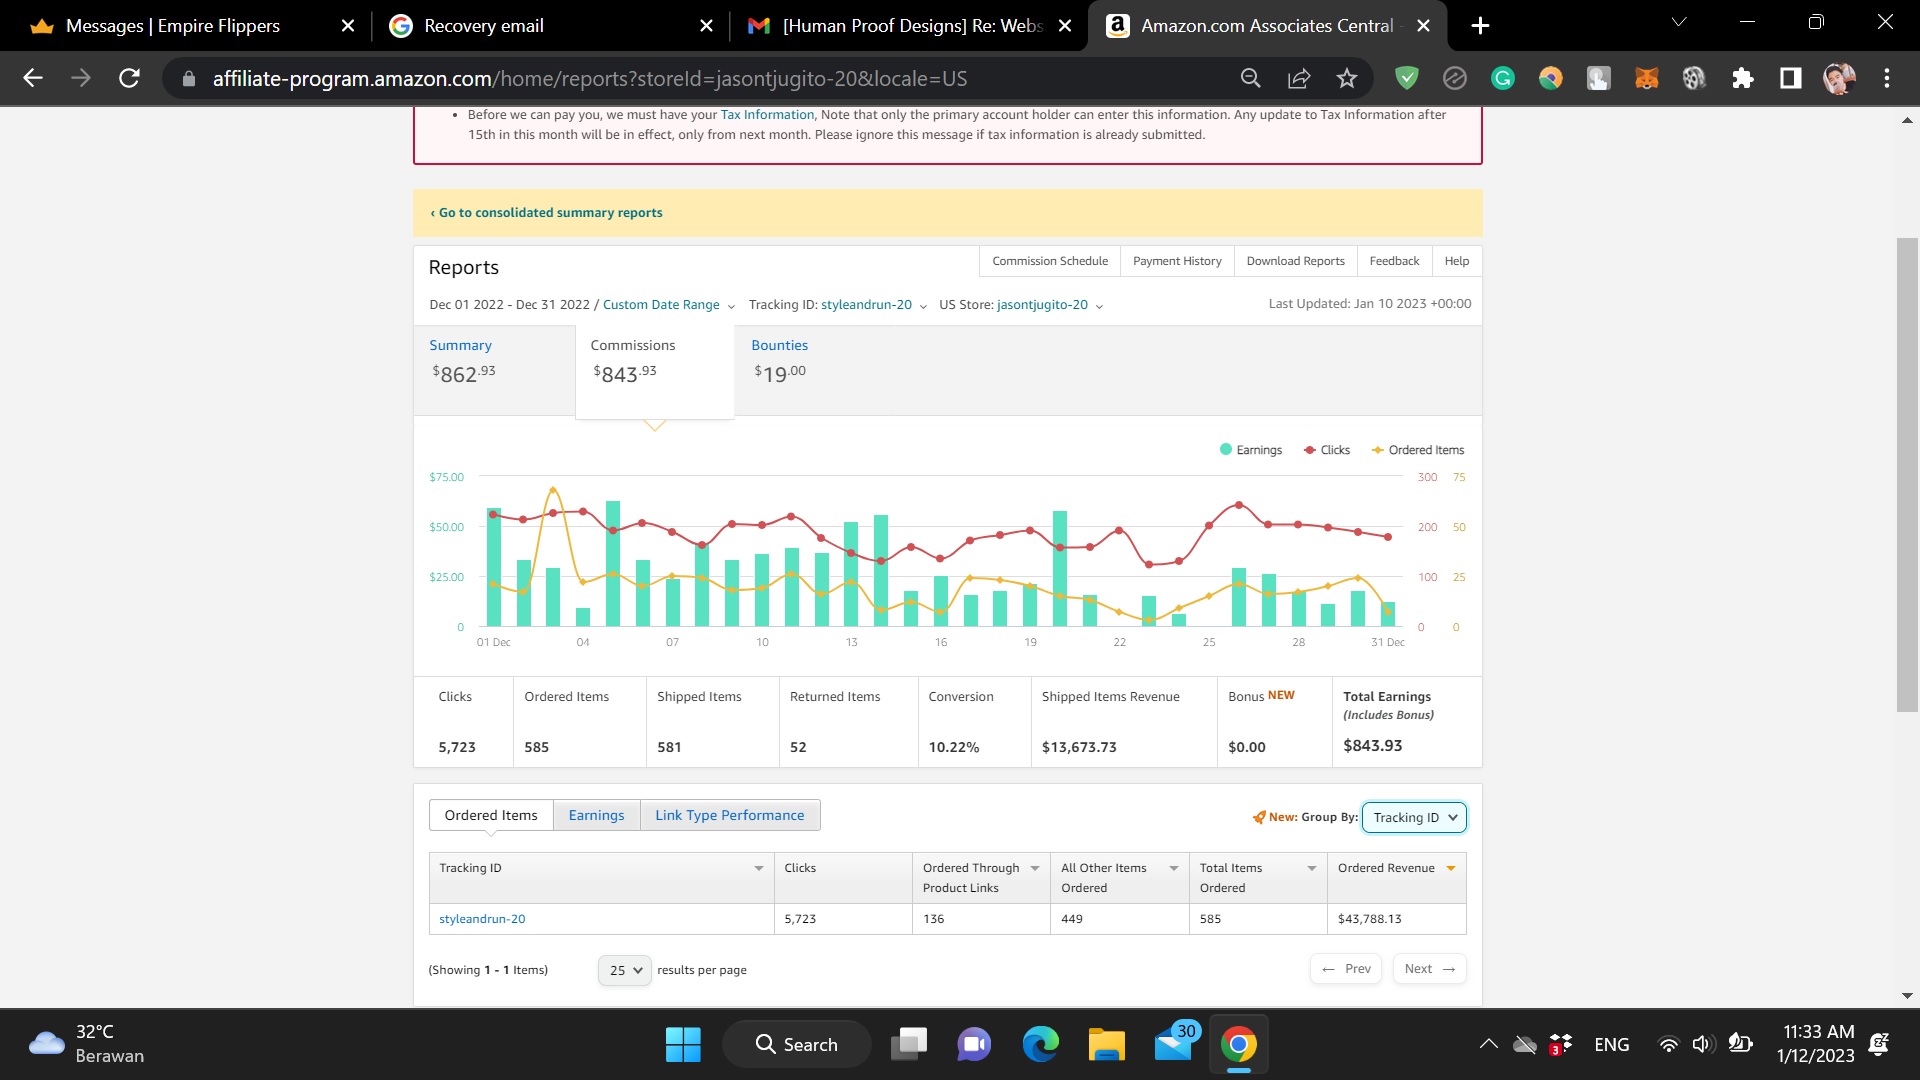The width and height of the screenshot is (1920, 1080).
Task: Click the Grammarly extension icon
Action: point(1502,78)
